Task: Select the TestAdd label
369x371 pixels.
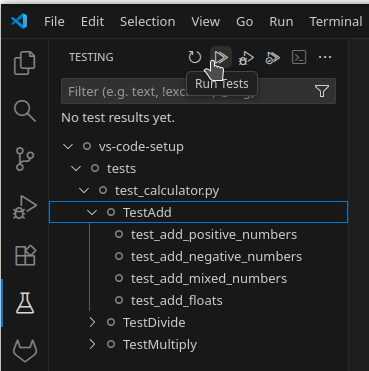Action: pos(147,212)
